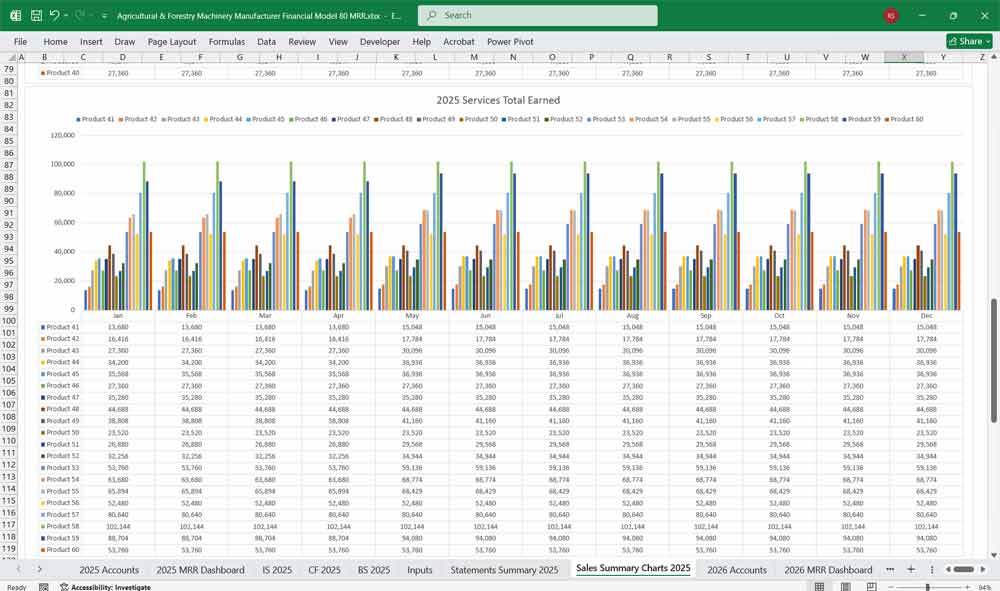Click the Save icon in title bar
1000x591 pixels.
36,16
